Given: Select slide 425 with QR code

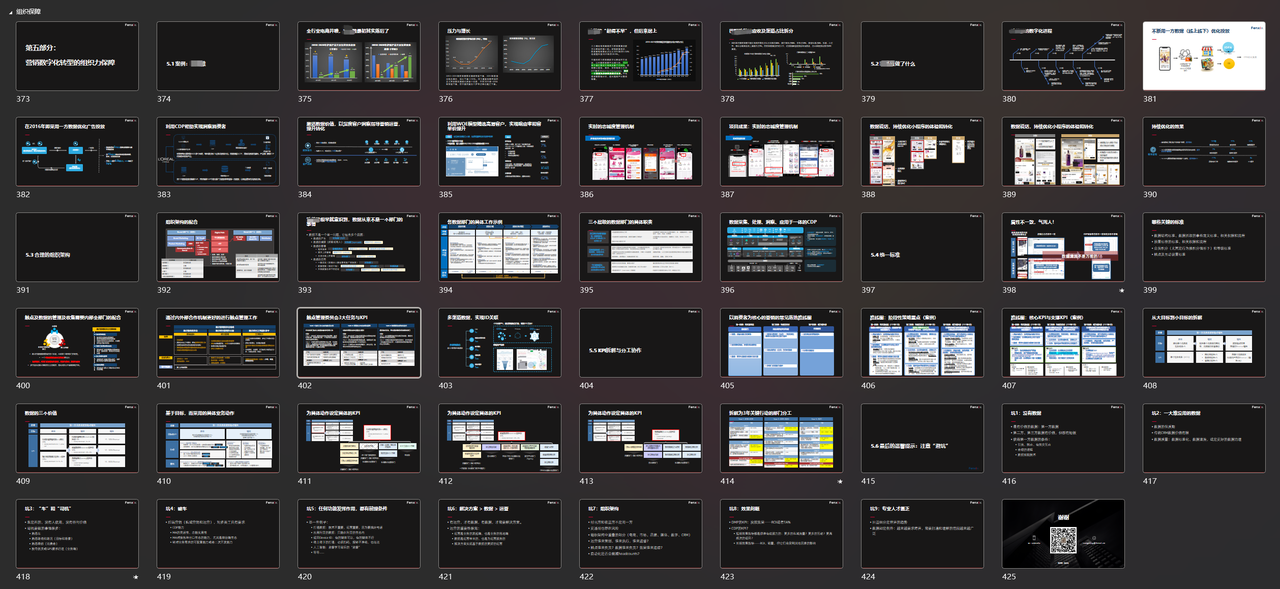Looking at the screenshot, I should pyautogui.click(x=1063, y=534).
